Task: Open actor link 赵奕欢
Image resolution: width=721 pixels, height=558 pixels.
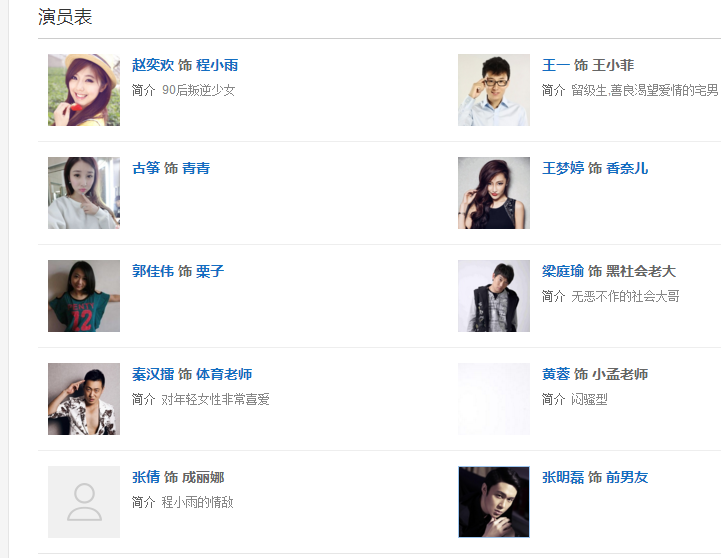Action: 153,65
